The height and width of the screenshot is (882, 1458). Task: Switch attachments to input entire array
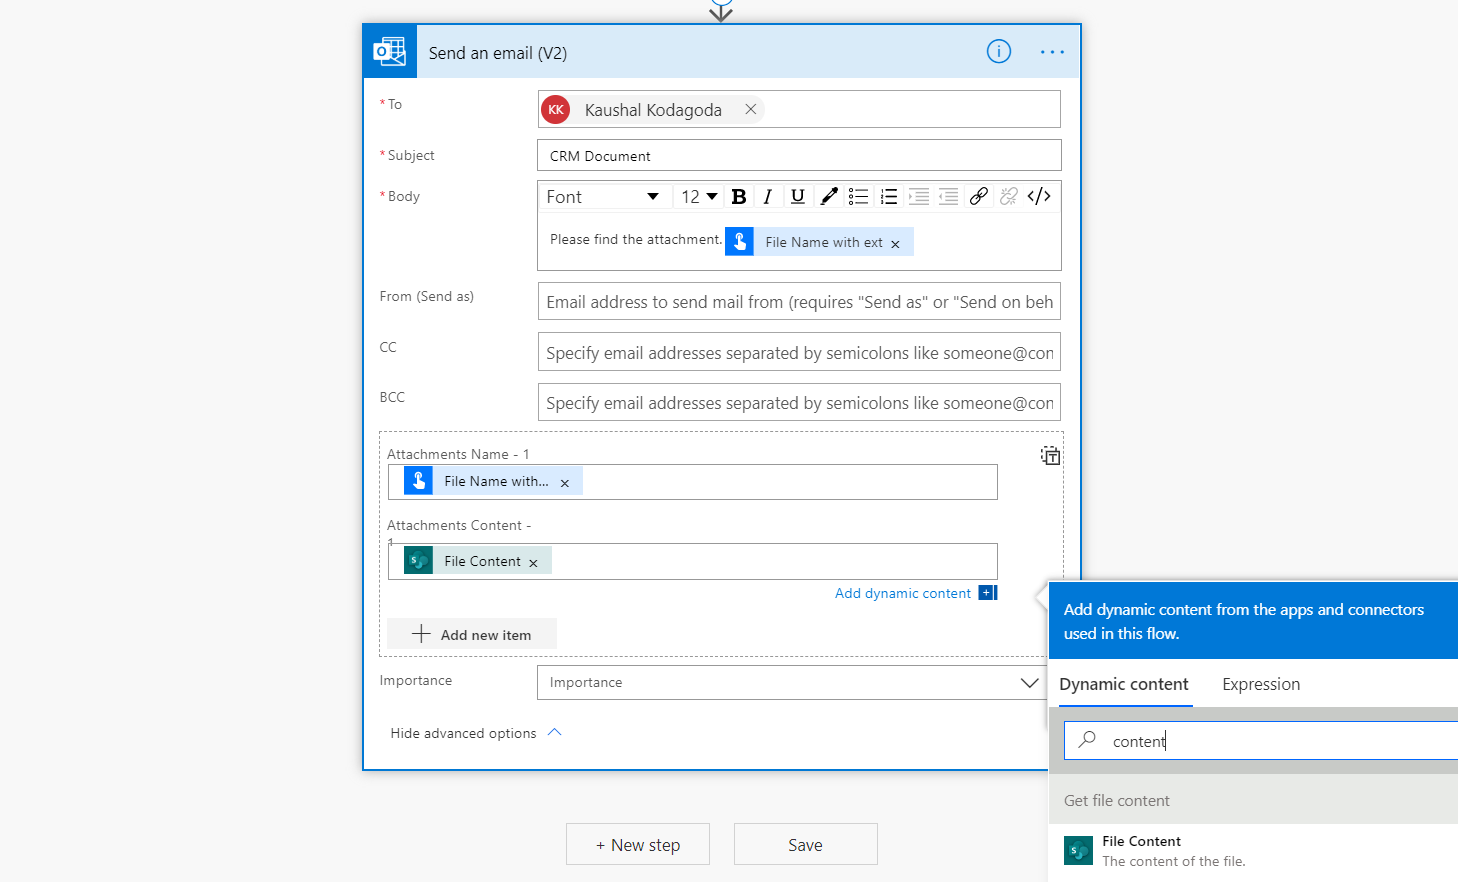(x=1050, y=456)
